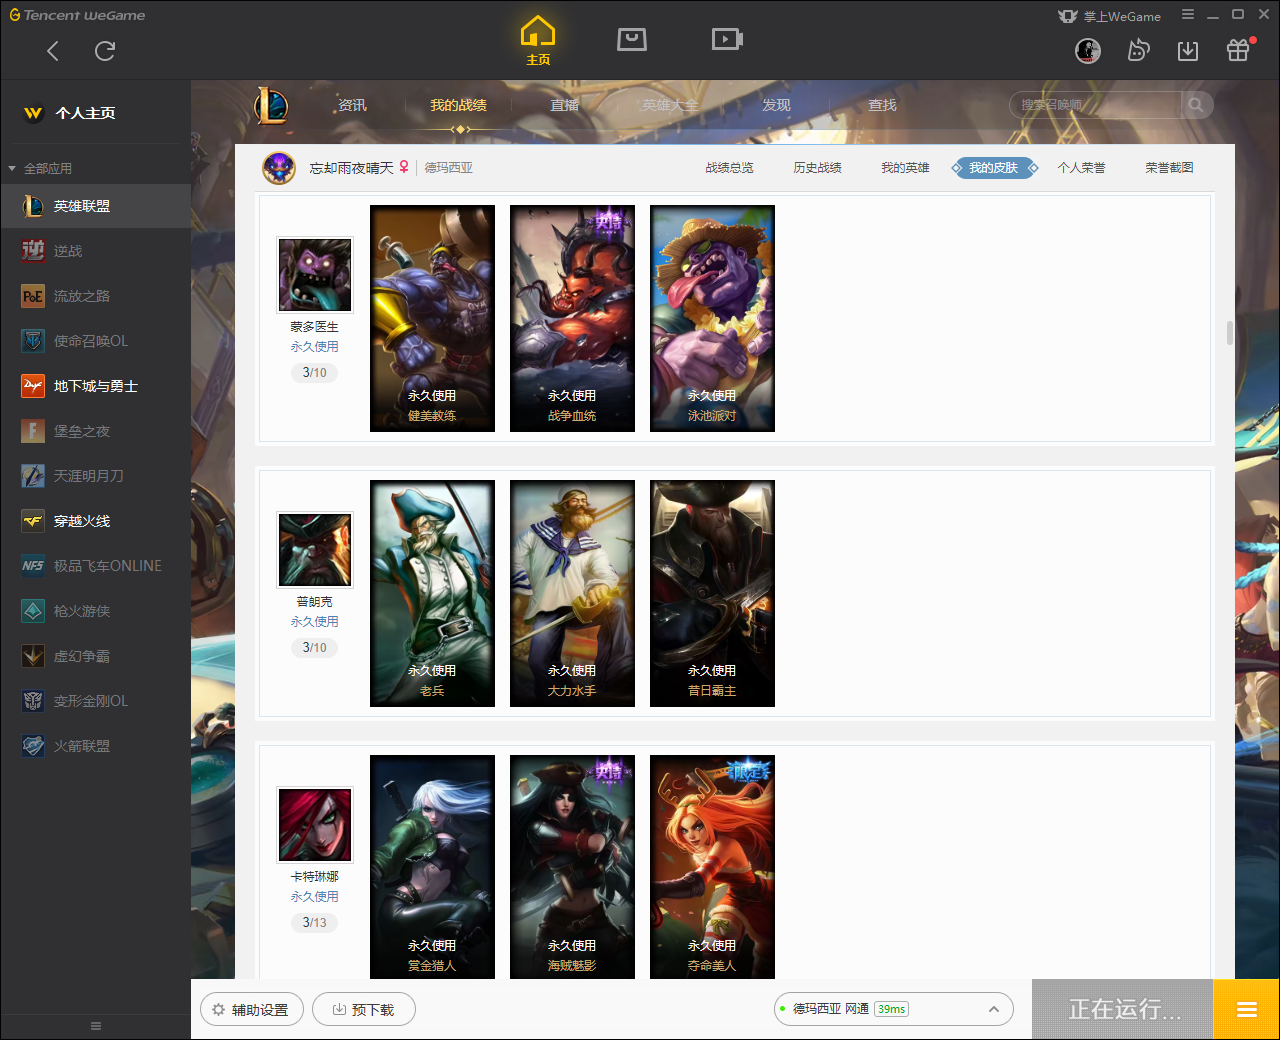
Task: Switch to the 荣誉截图 sub-tab
Action: 1169,168
